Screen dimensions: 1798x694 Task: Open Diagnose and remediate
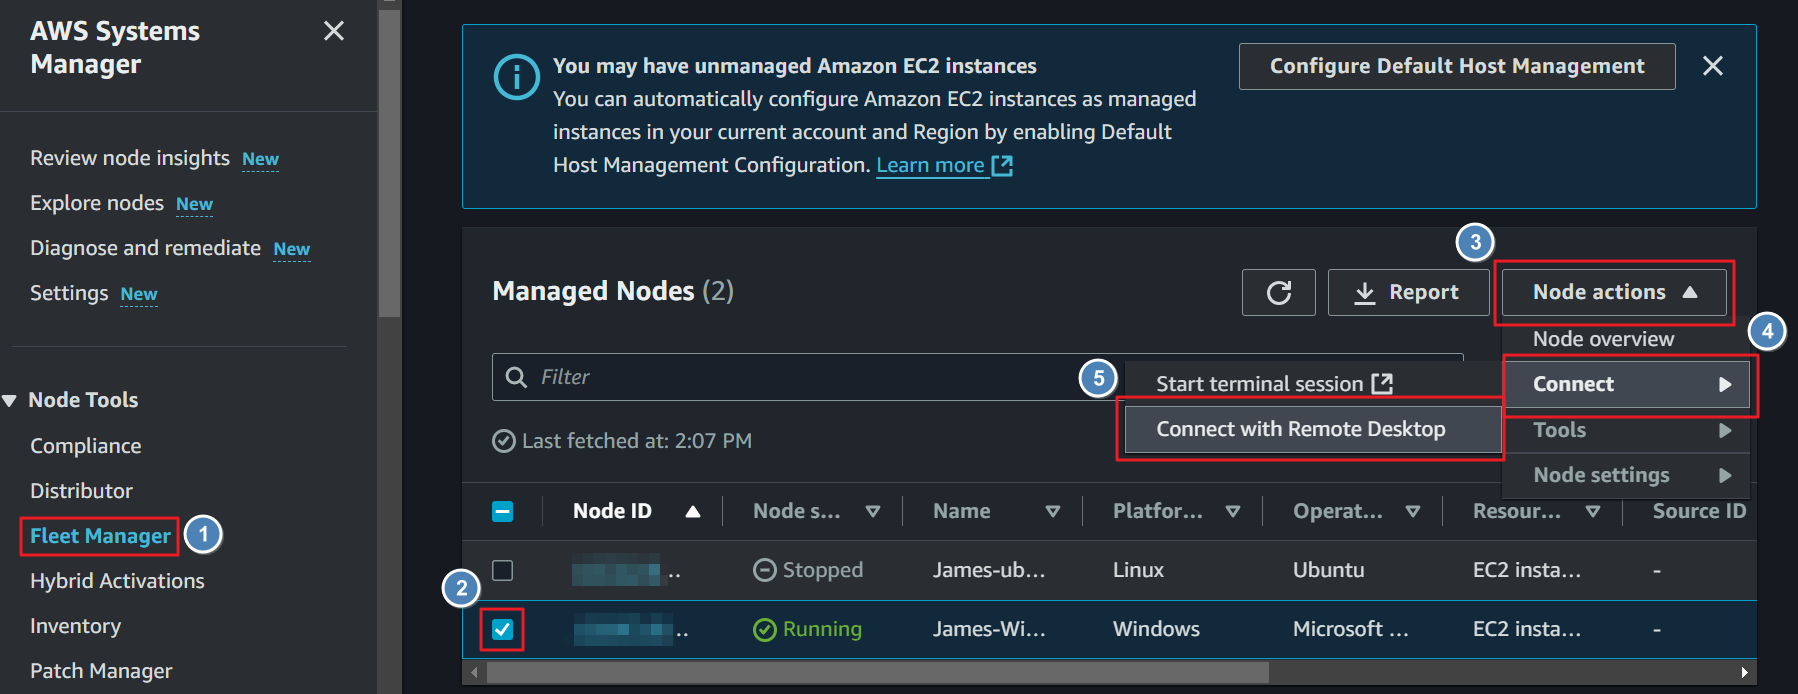(145, 248)
